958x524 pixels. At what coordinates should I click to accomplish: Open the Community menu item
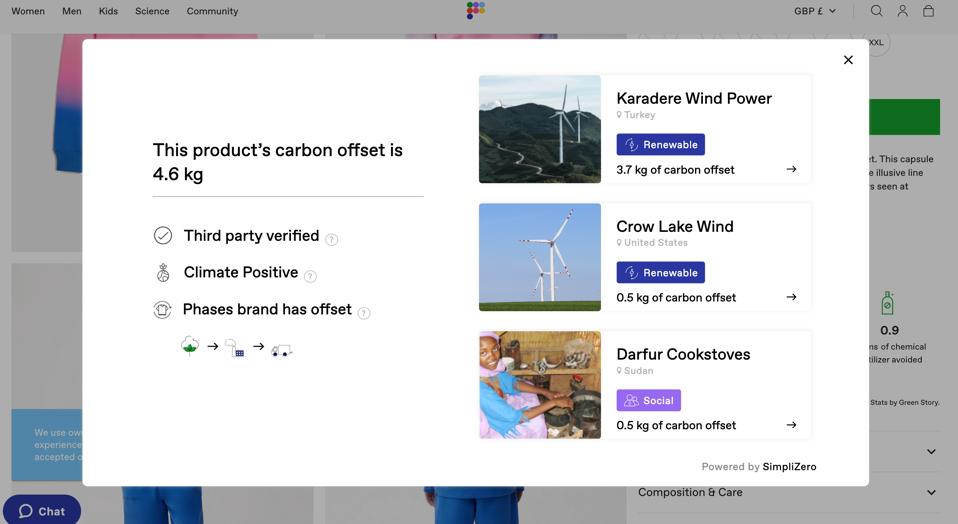coord(212,11)
